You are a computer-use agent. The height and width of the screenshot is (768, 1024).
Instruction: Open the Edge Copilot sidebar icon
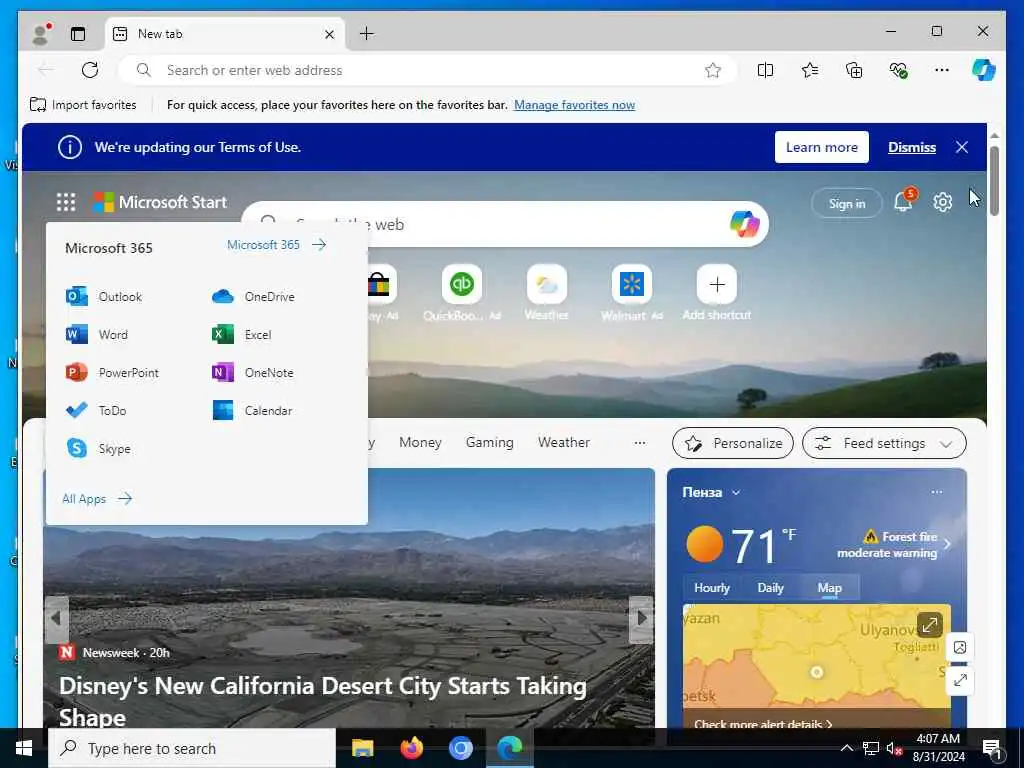[984, 70]
